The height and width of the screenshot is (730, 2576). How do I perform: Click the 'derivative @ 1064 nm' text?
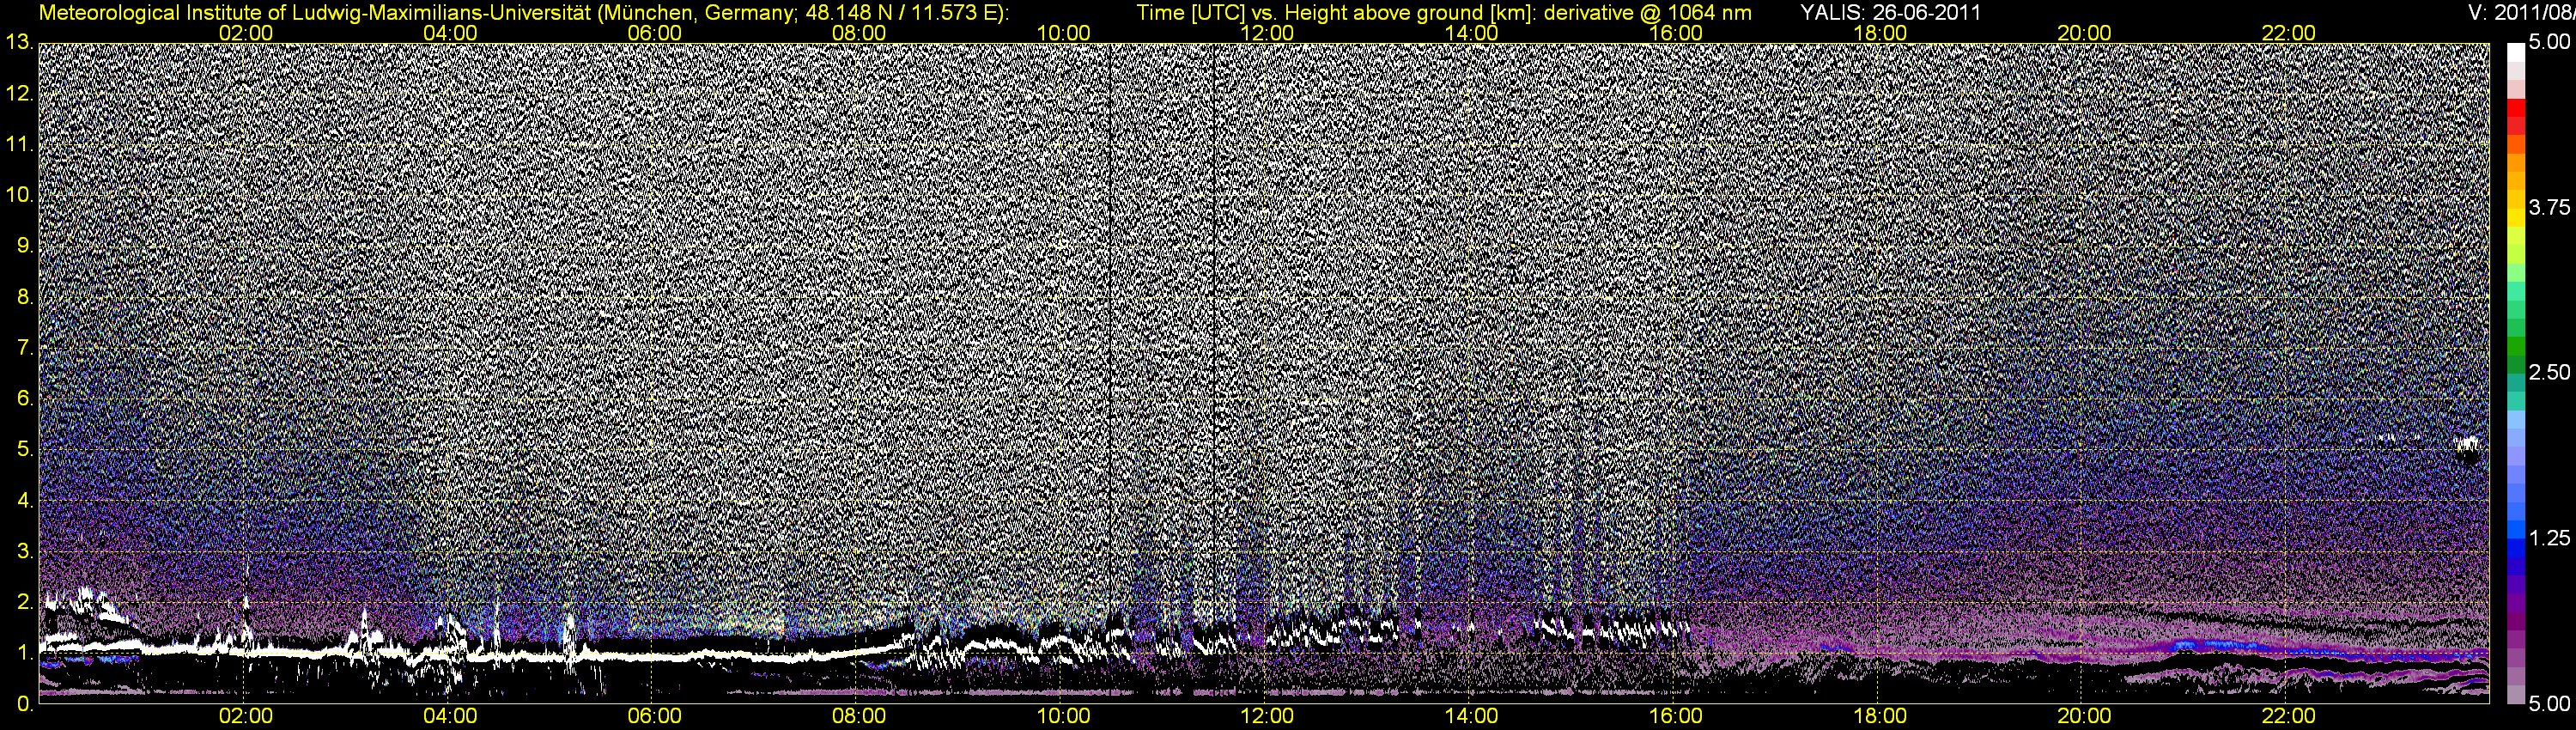click(1646, 13)
